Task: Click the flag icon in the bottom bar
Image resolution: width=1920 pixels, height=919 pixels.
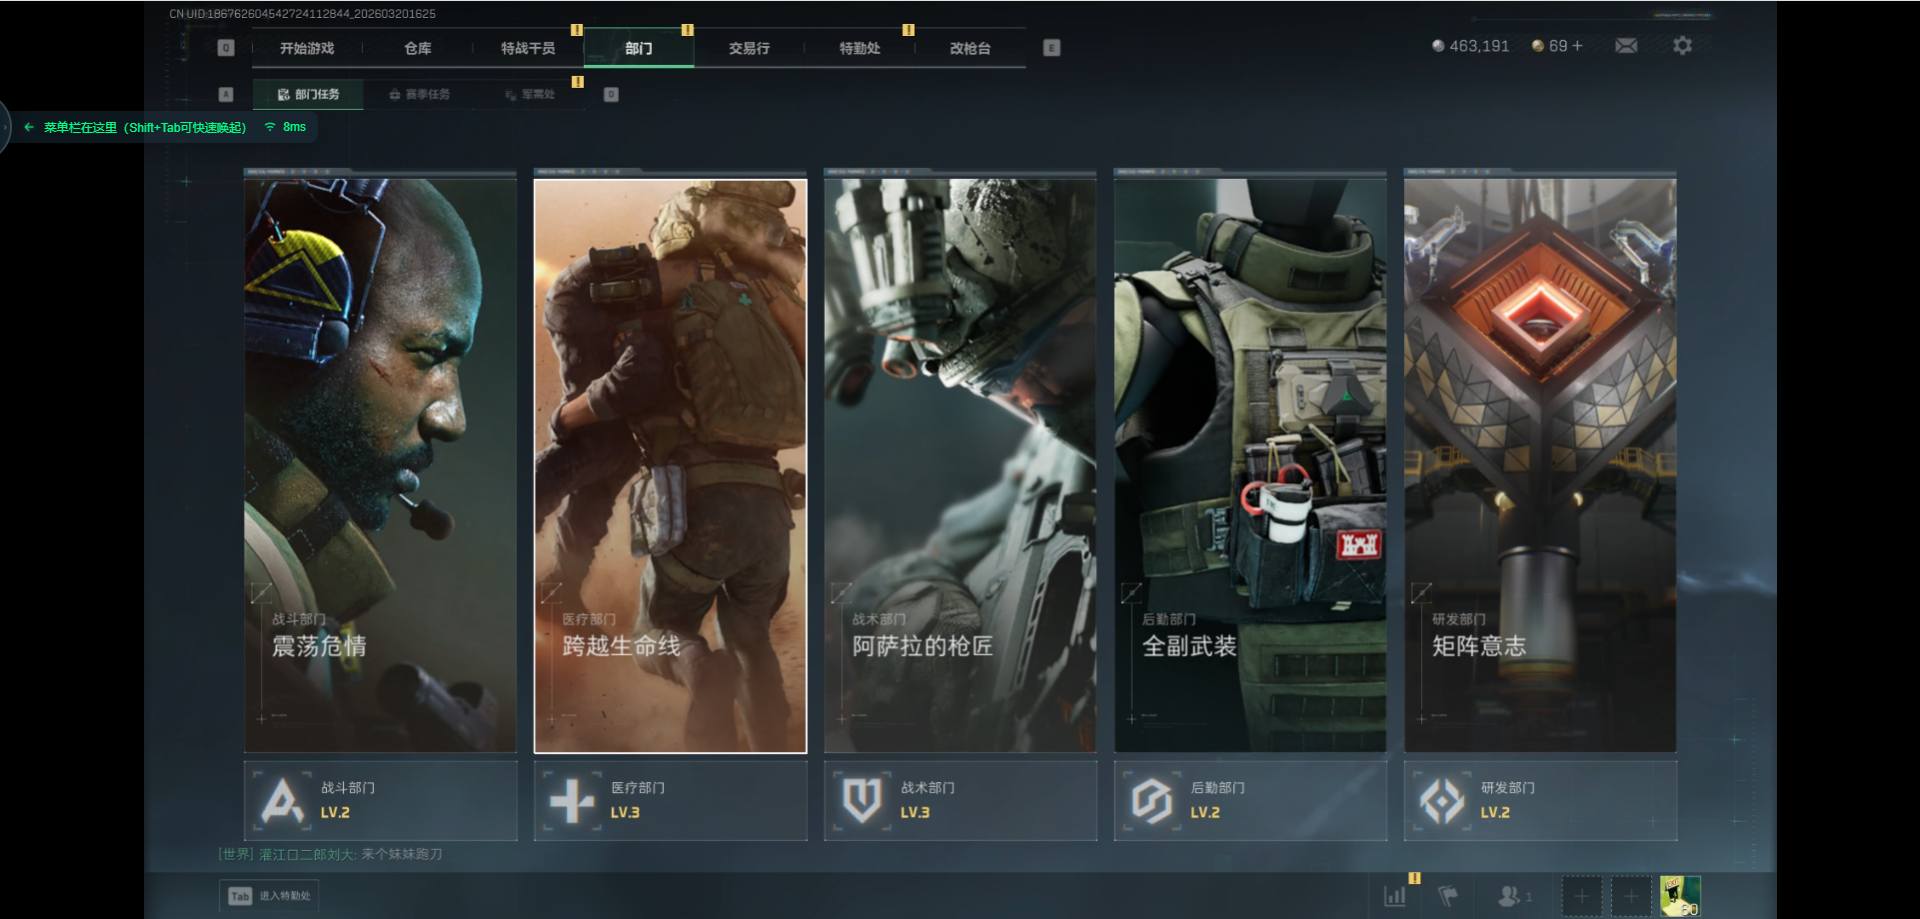Action: click(x=1447, y=896)
